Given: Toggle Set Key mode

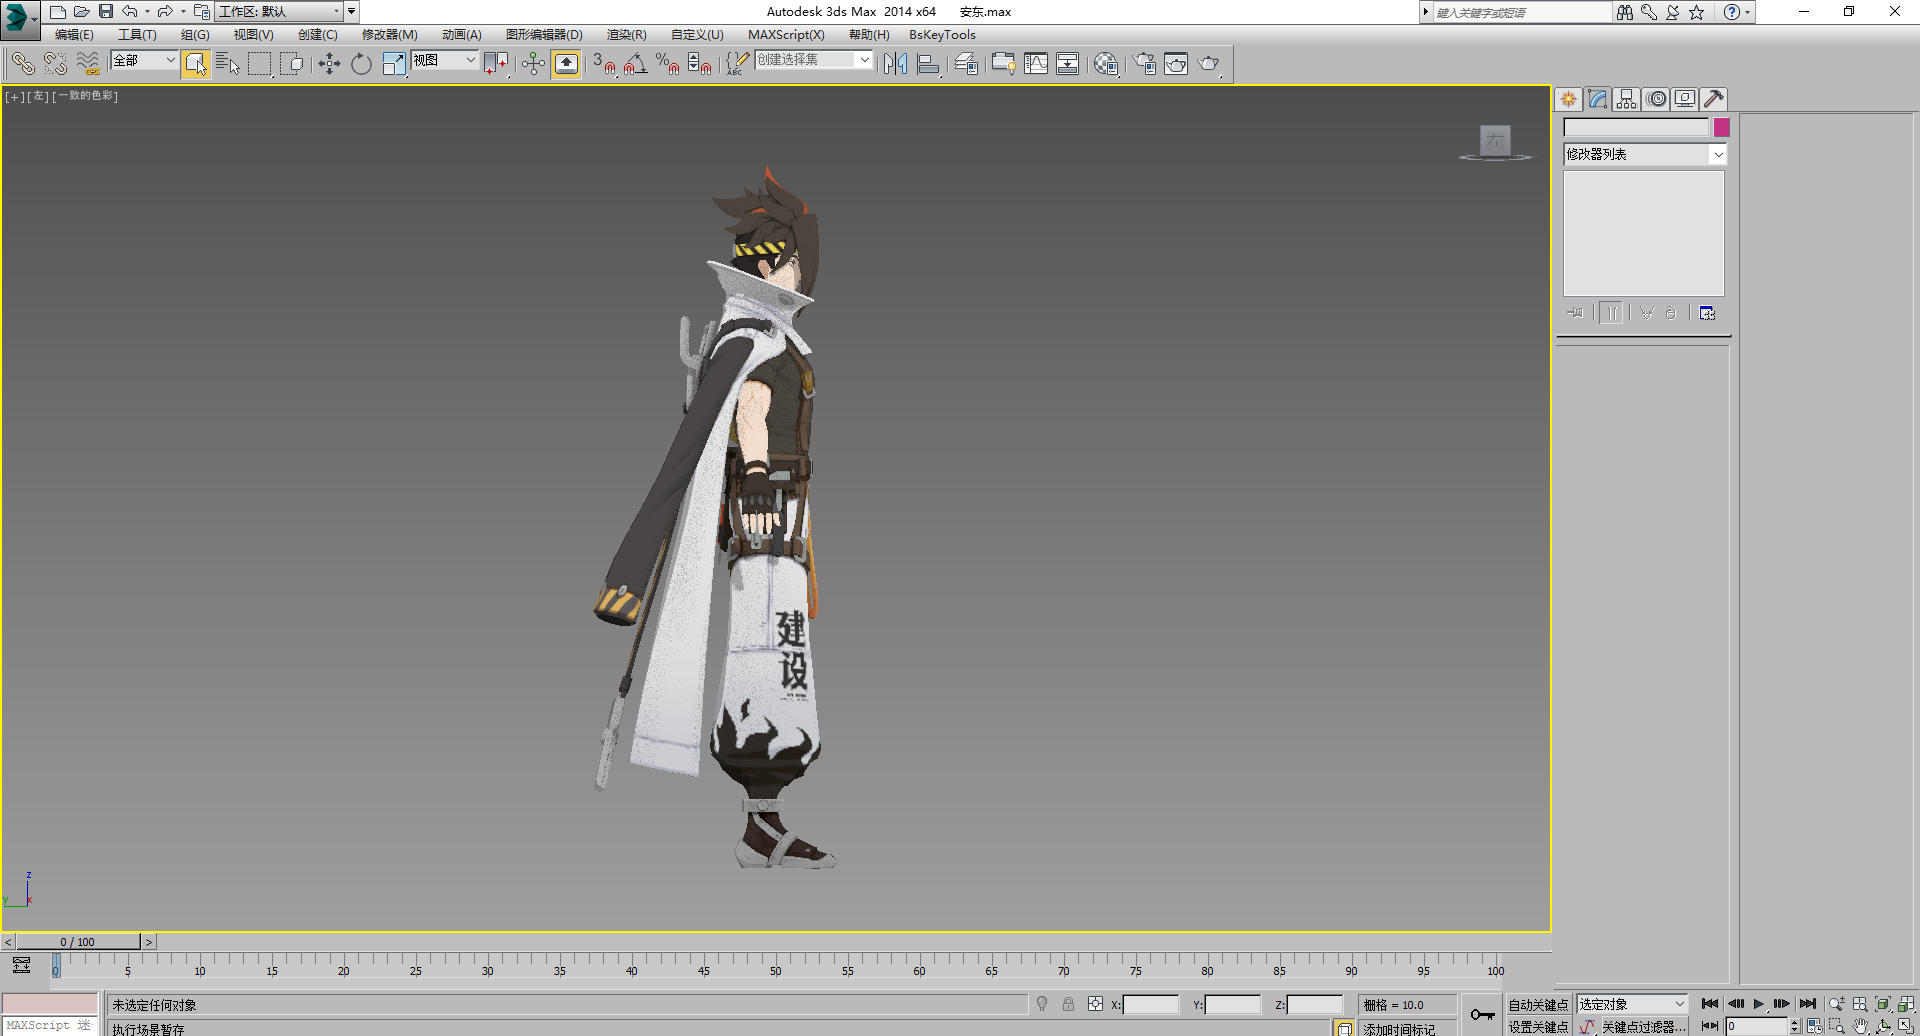Looking at the screenshot, I should pos(1538,1026).
